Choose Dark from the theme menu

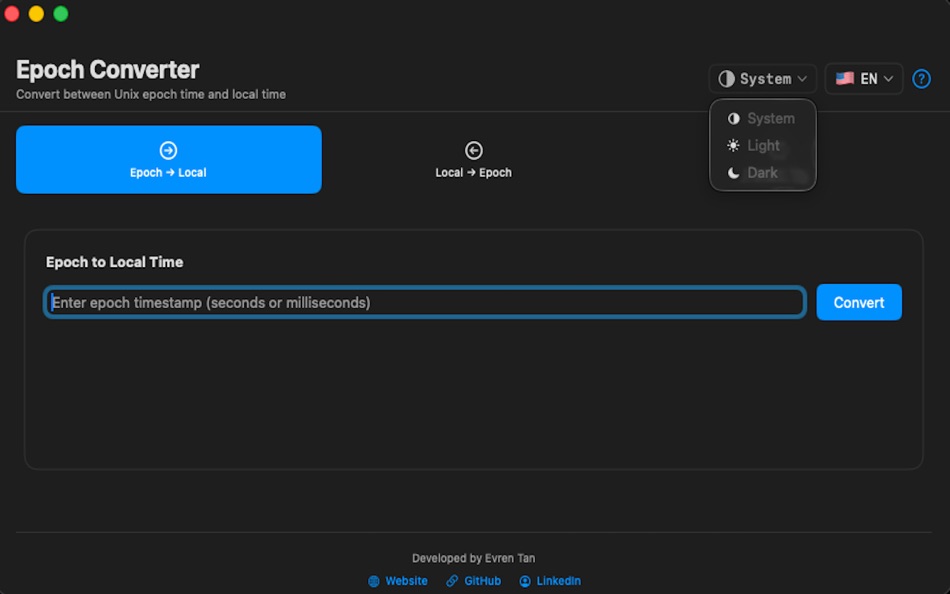point(762,172)
